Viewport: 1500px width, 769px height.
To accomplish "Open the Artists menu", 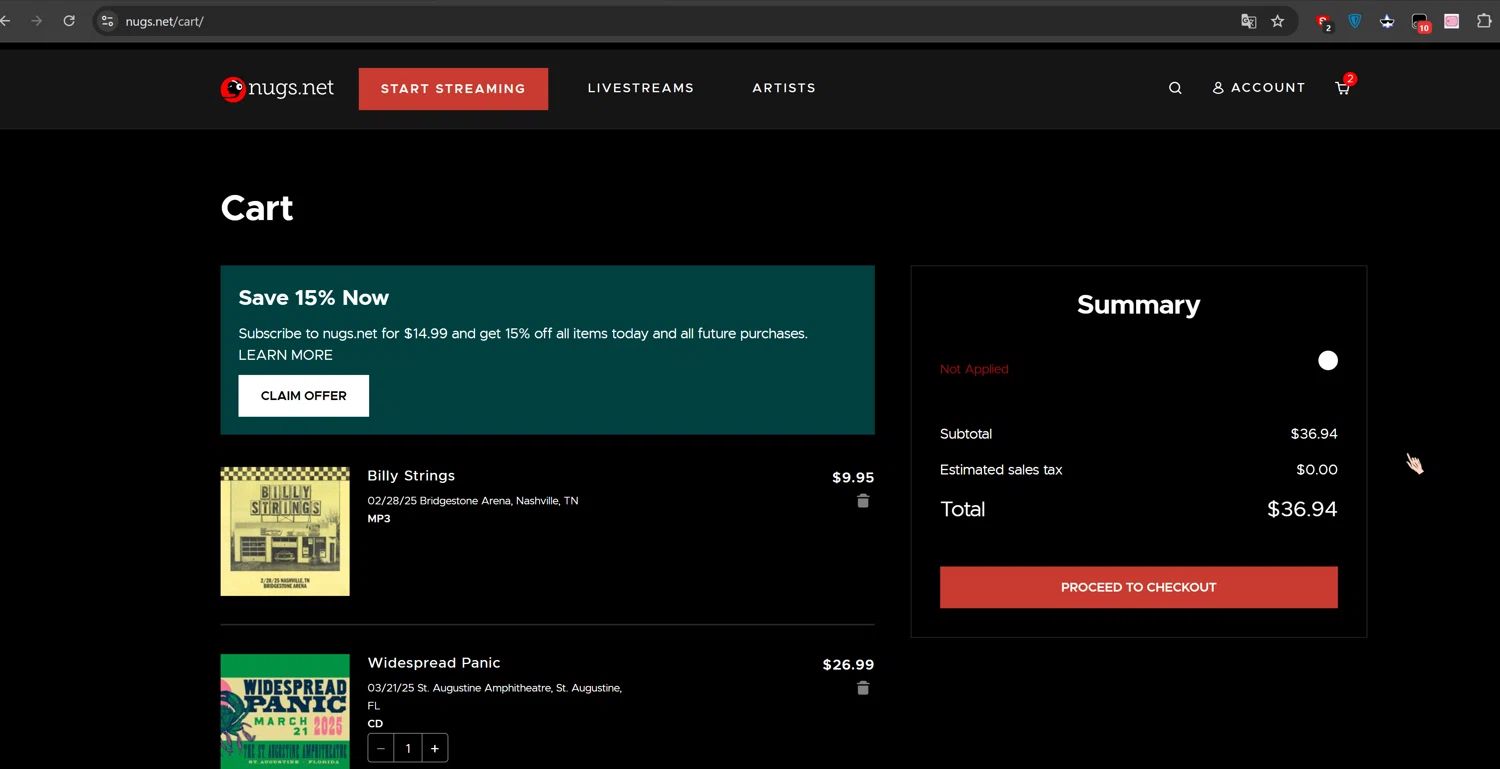I will [x=784, y=88].
